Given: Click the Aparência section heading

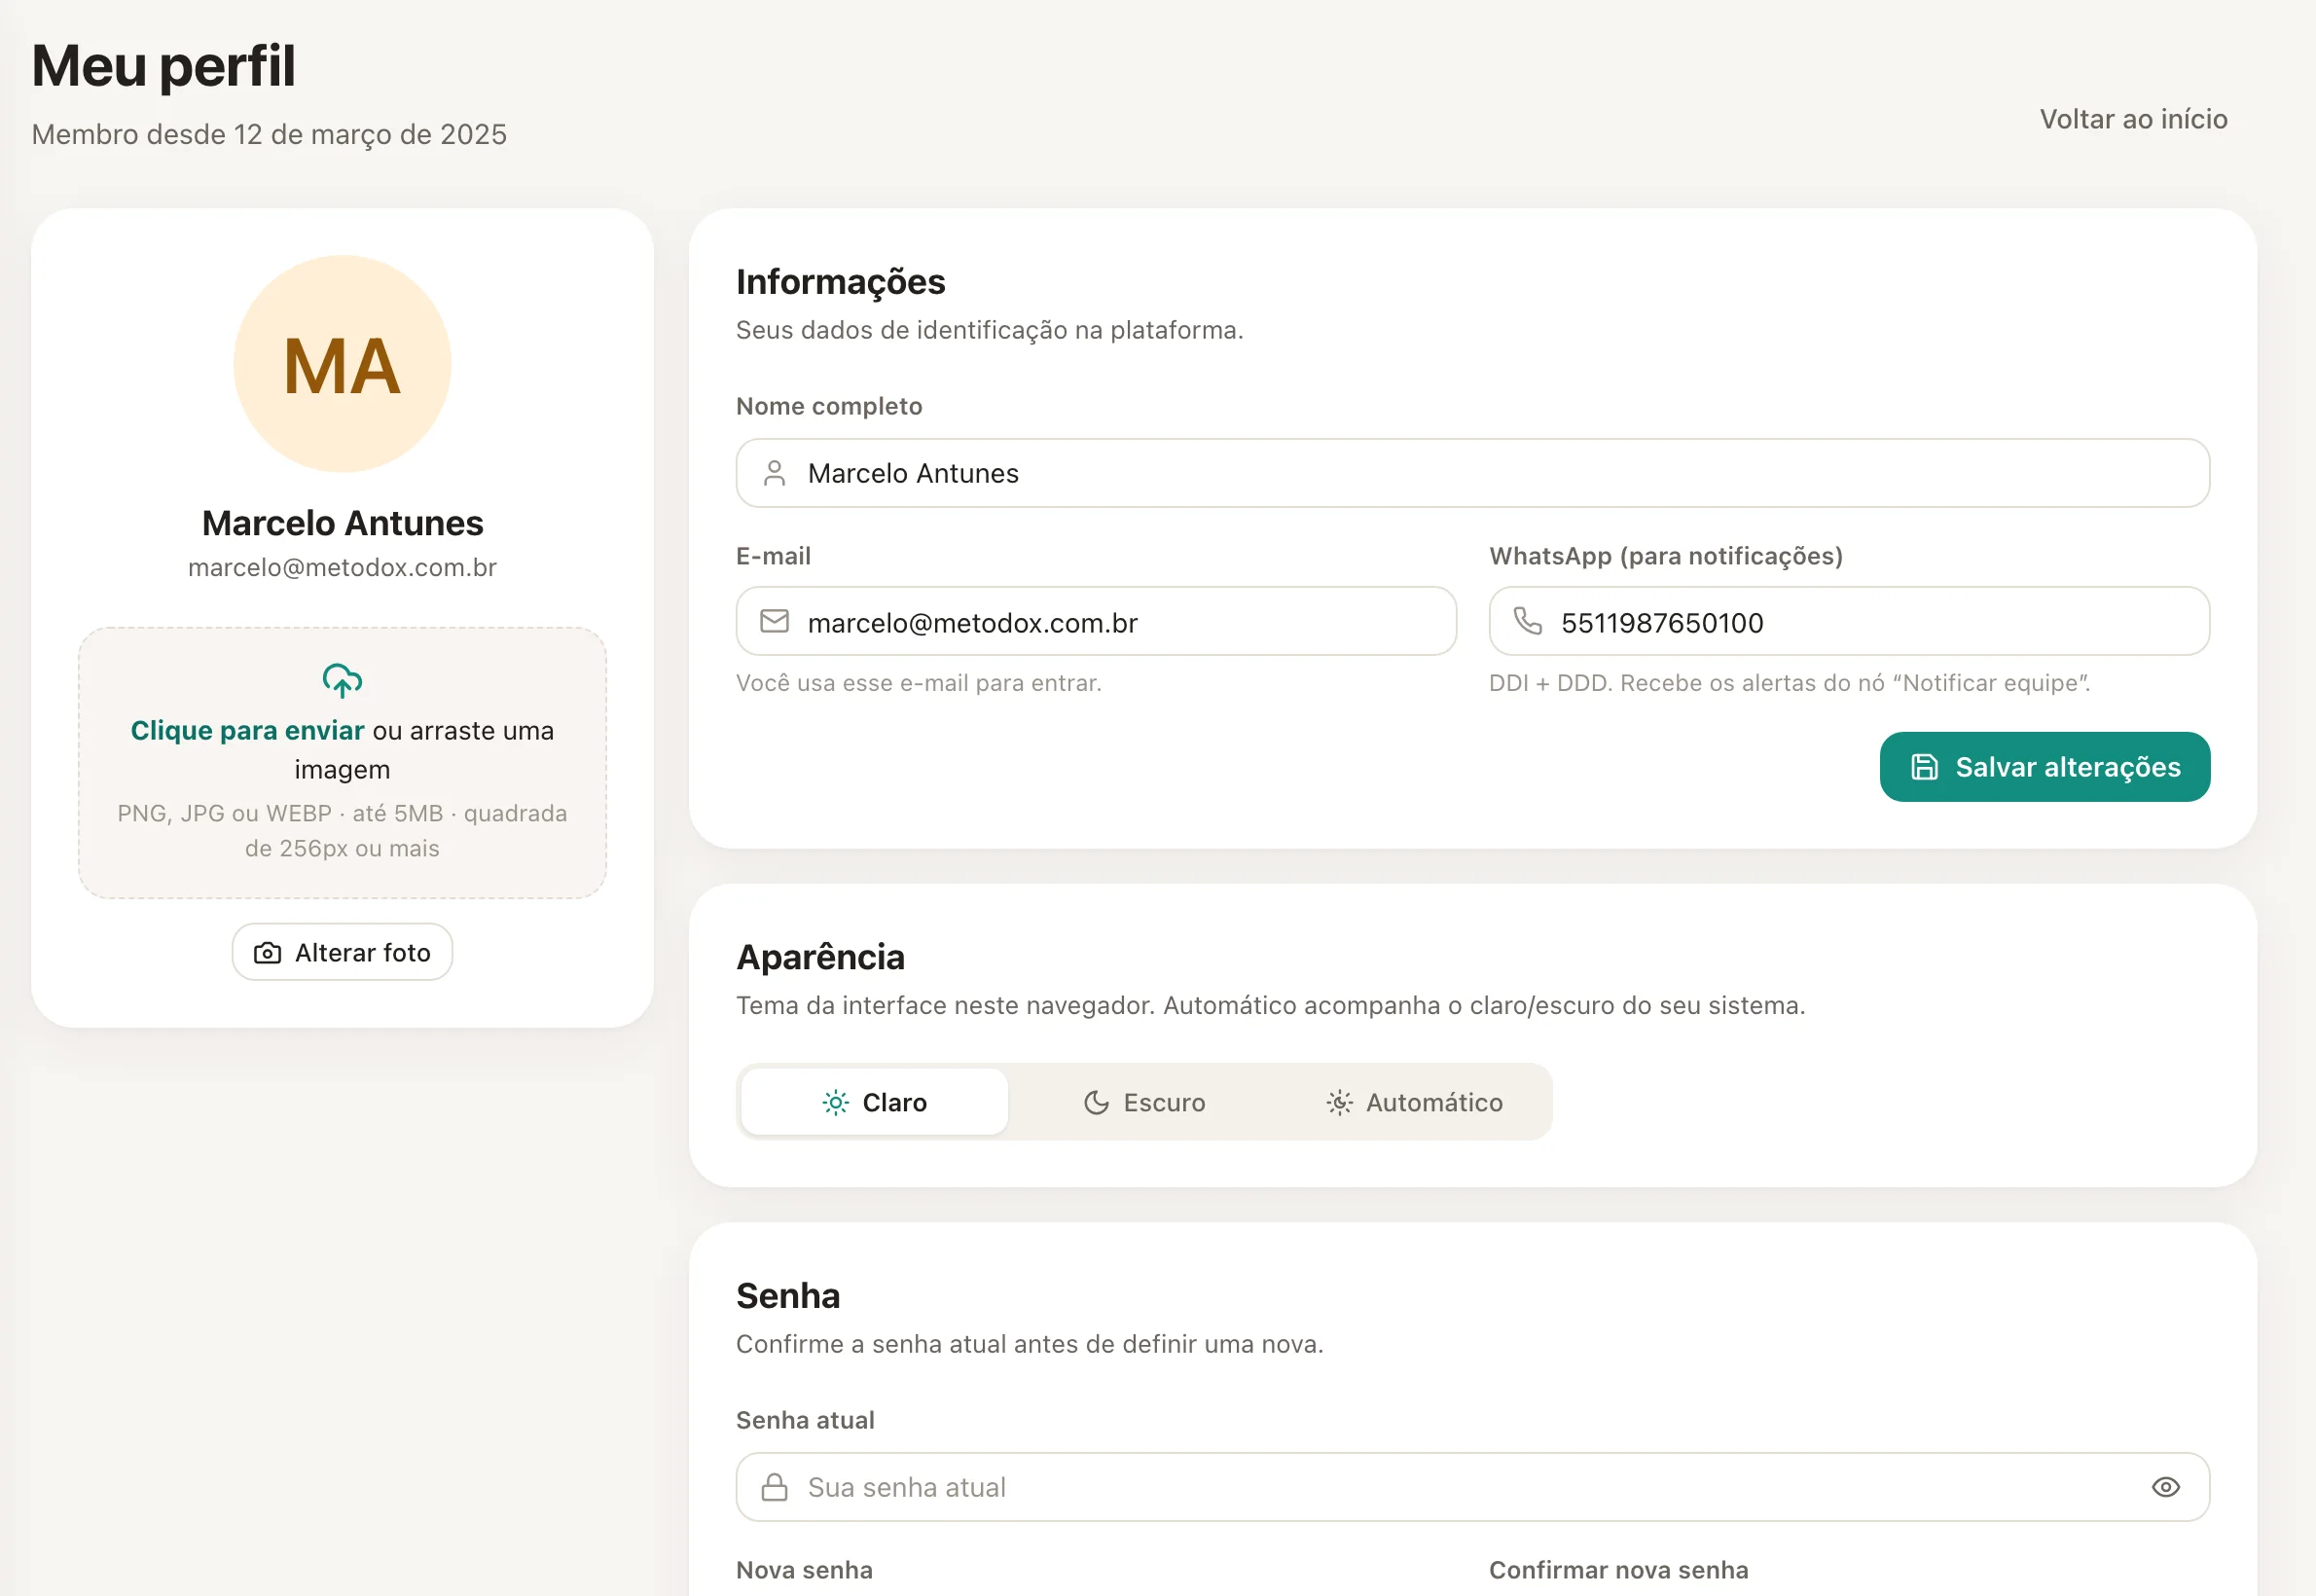Looking at the screenshot, I should coord(820,957).
